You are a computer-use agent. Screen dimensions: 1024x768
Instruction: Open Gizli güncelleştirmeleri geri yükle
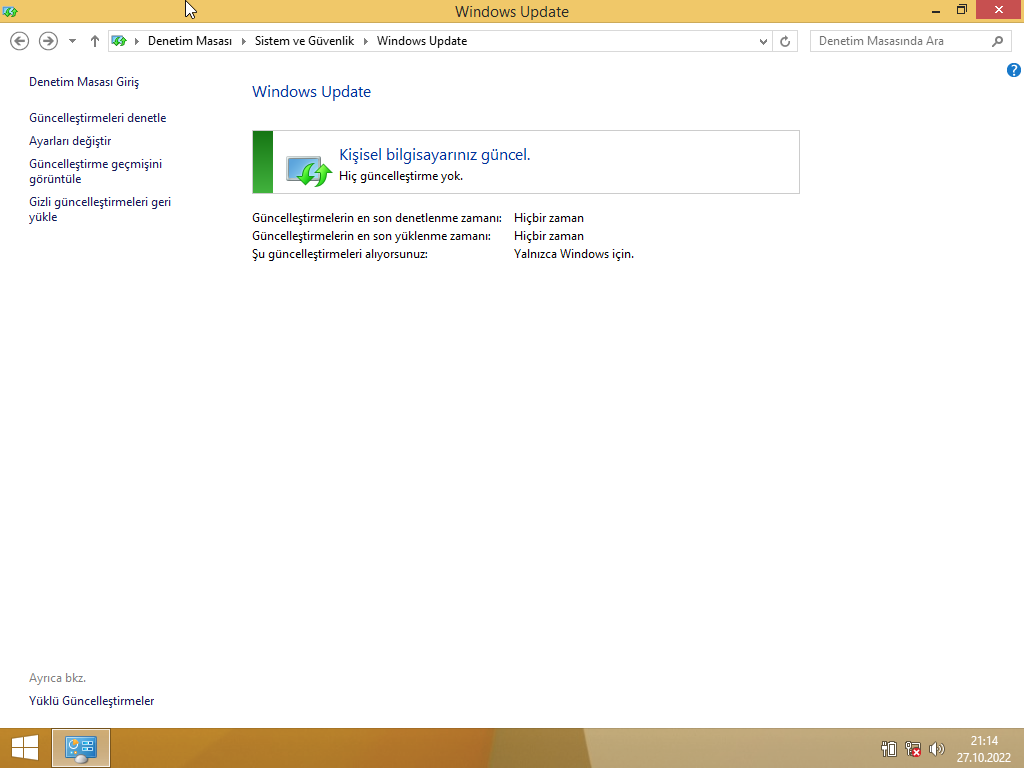(x=100, y=209)
